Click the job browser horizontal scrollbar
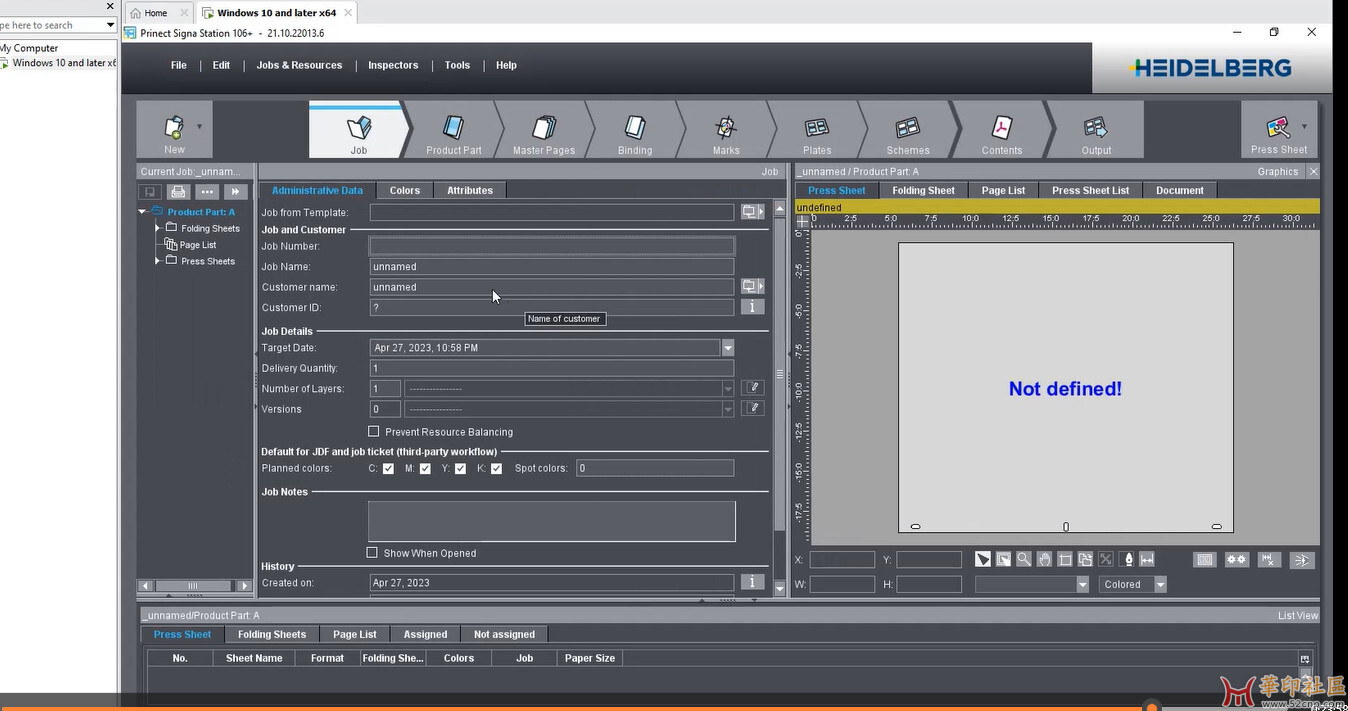 pyautogui.click(x=194, y=586)
